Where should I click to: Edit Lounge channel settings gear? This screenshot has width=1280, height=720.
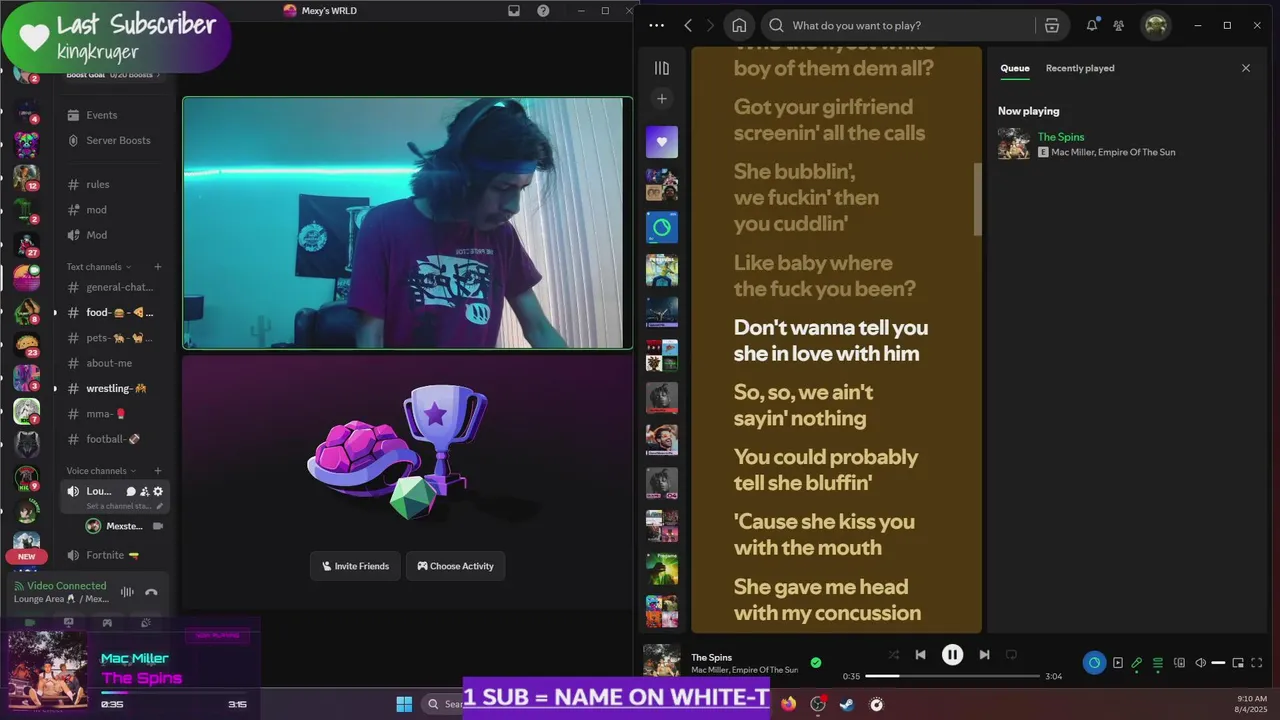[x=158, y=491]
